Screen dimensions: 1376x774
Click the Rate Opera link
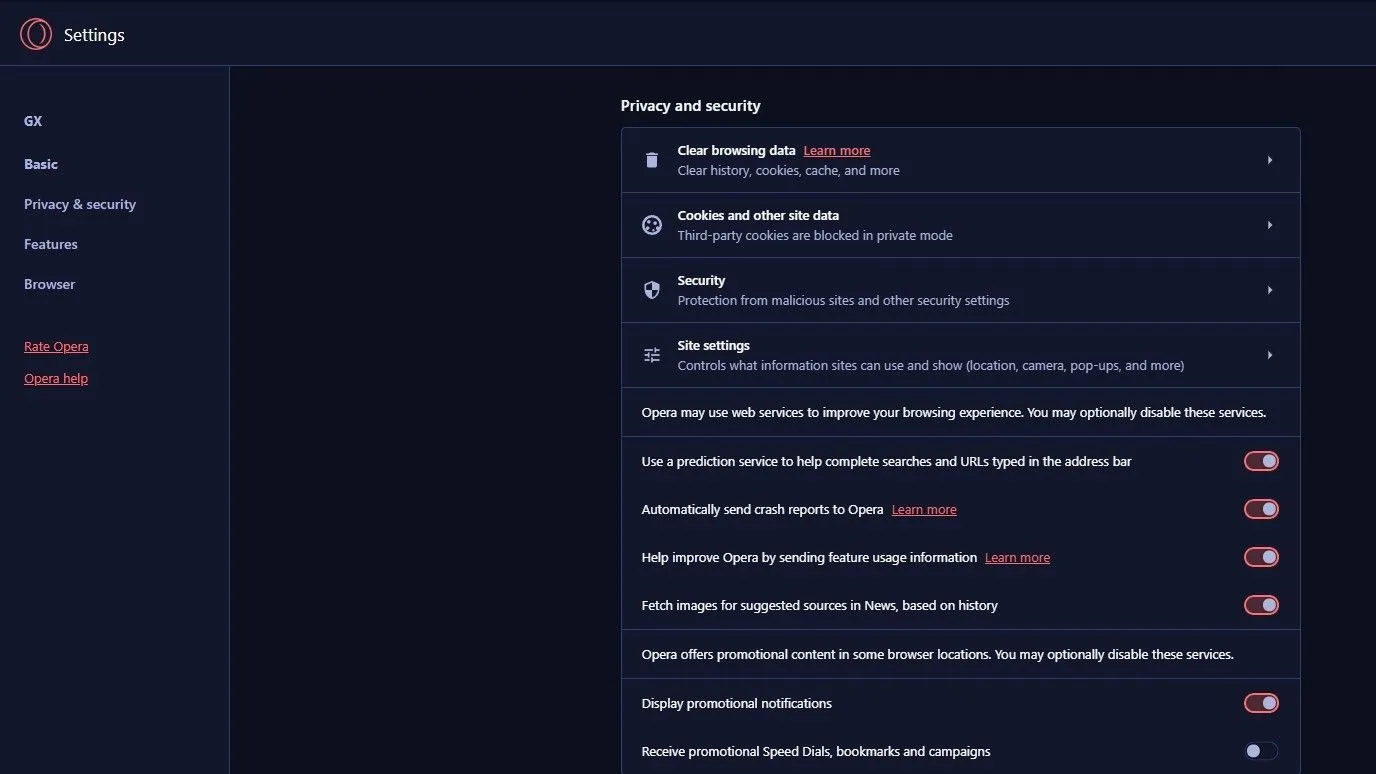click(x=56, y=346)
